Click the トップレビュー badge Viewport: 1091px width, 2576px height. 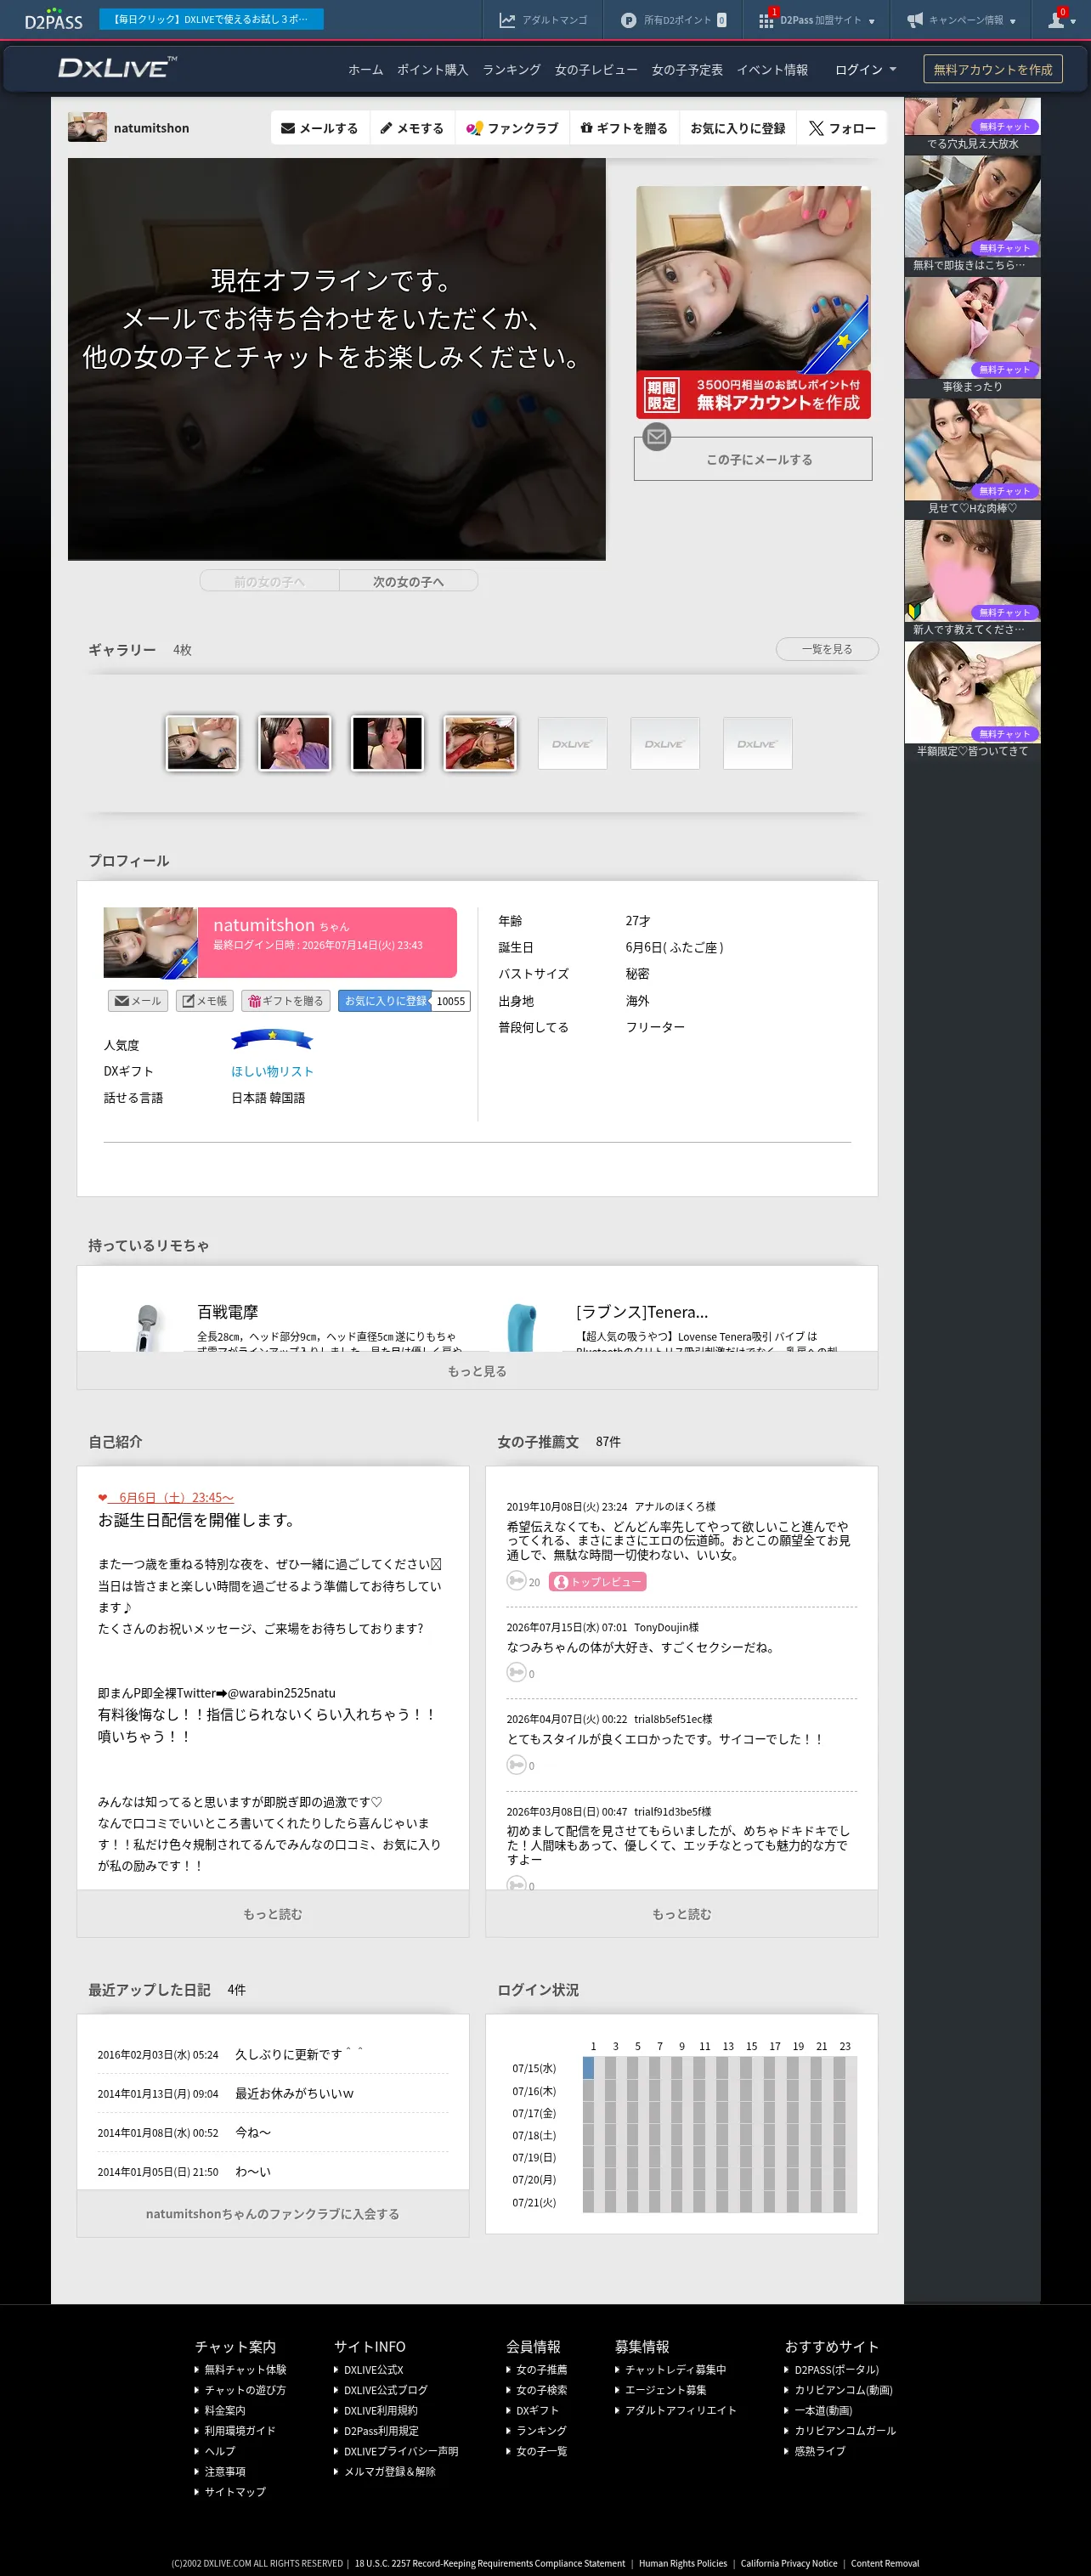pyautogui.click(x=597, y=1582)
